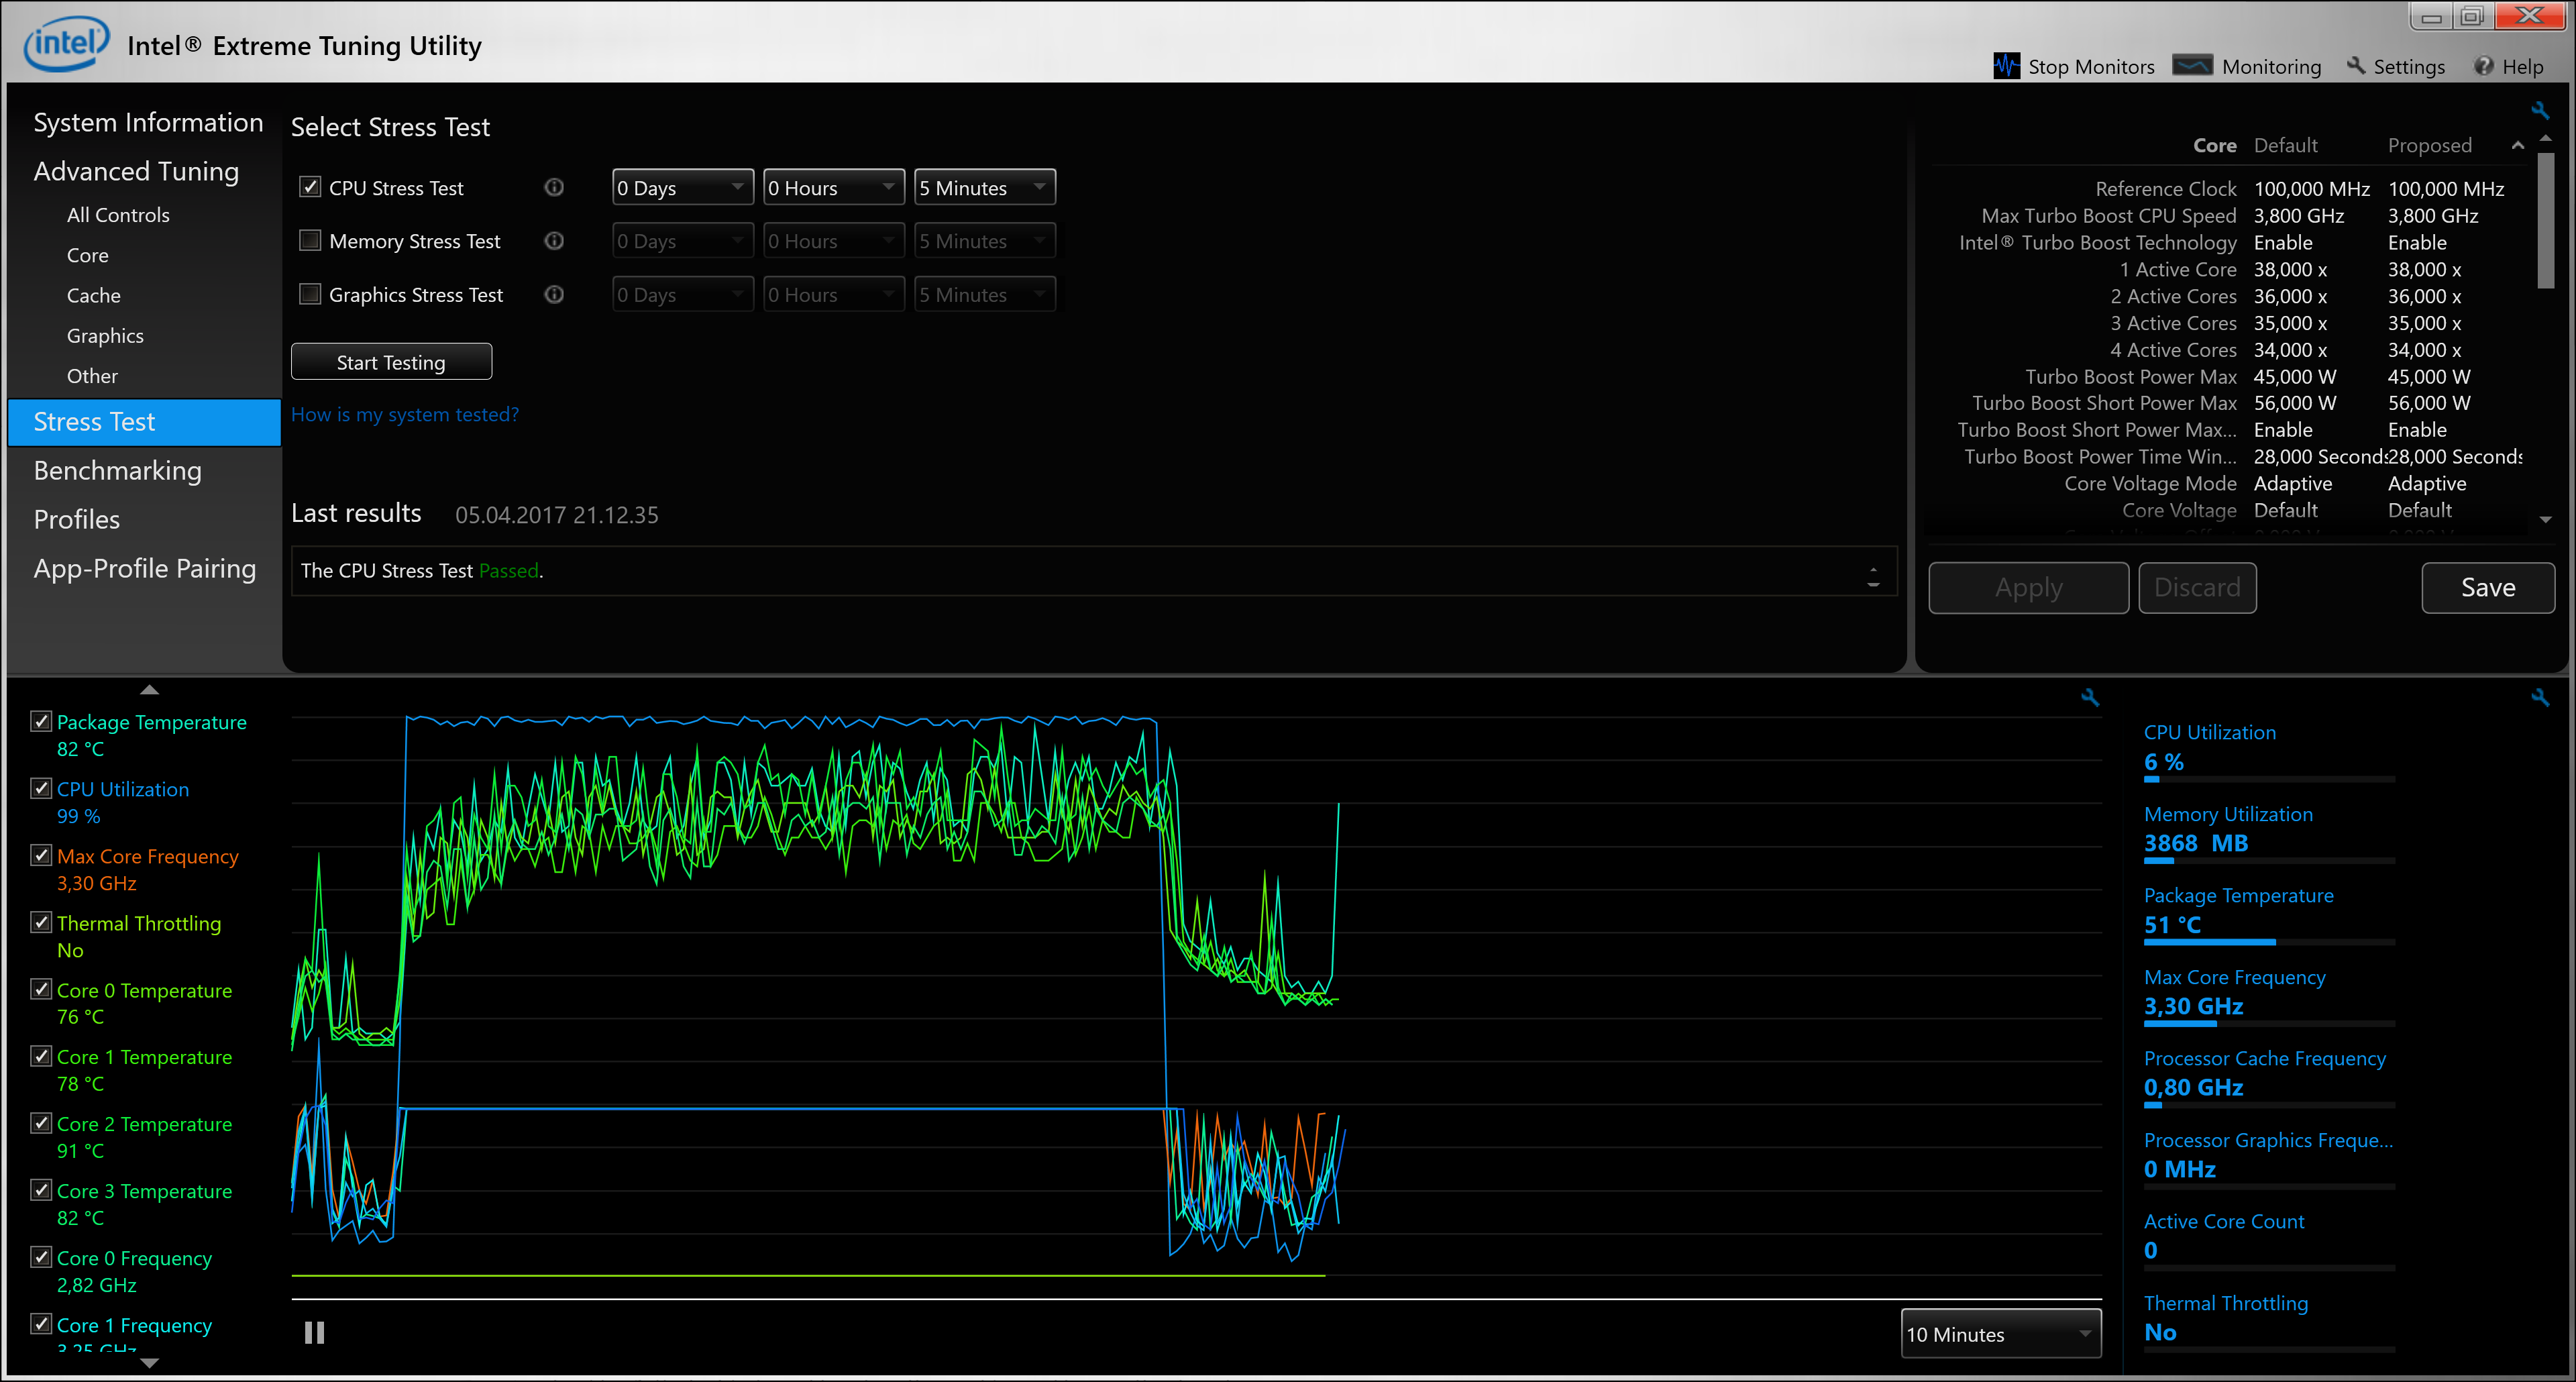This screenshot has height=1382, width=2576.
Task: Open wrench icon above the Core settings panel
Action: click(2540, 110)
